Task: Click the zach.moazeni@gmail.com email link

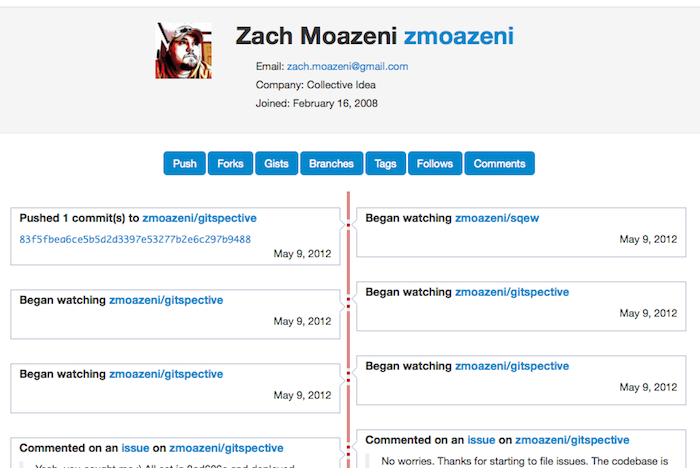Action: (x=347, y=66)
